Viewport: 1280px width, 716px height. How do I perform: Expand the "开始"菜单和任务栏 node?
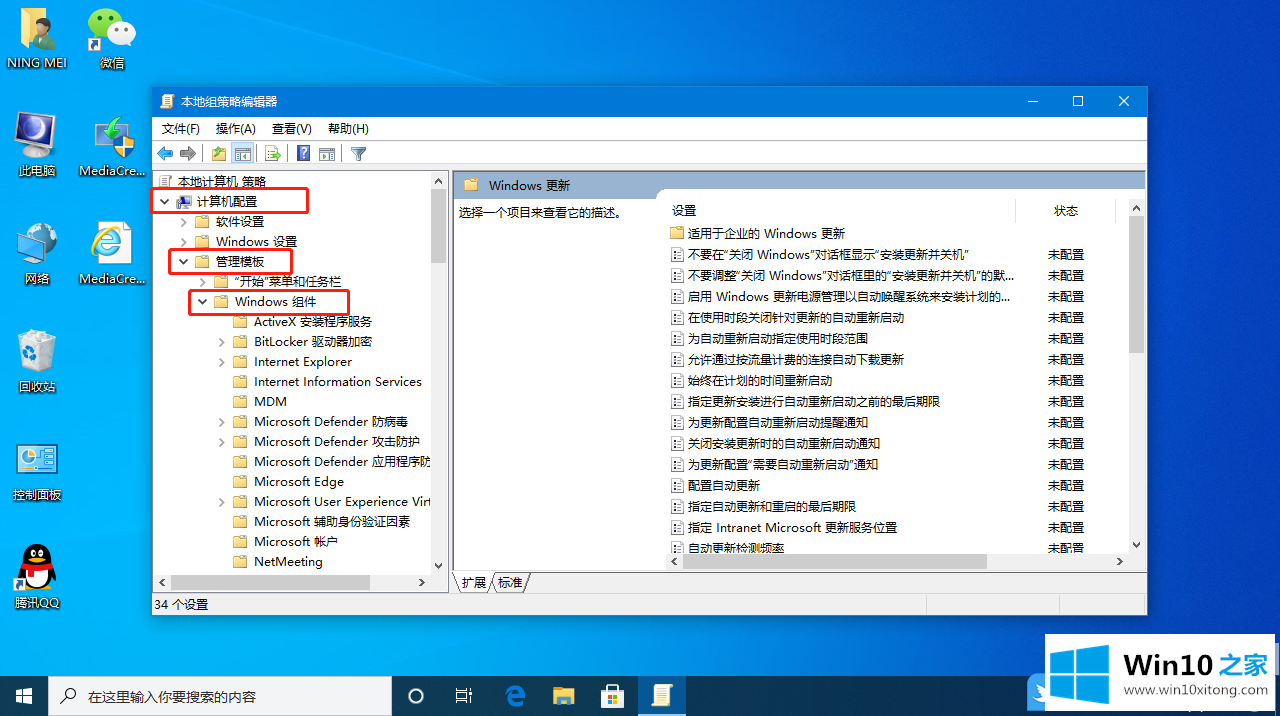pyautogui.click(x=202, y=282)
